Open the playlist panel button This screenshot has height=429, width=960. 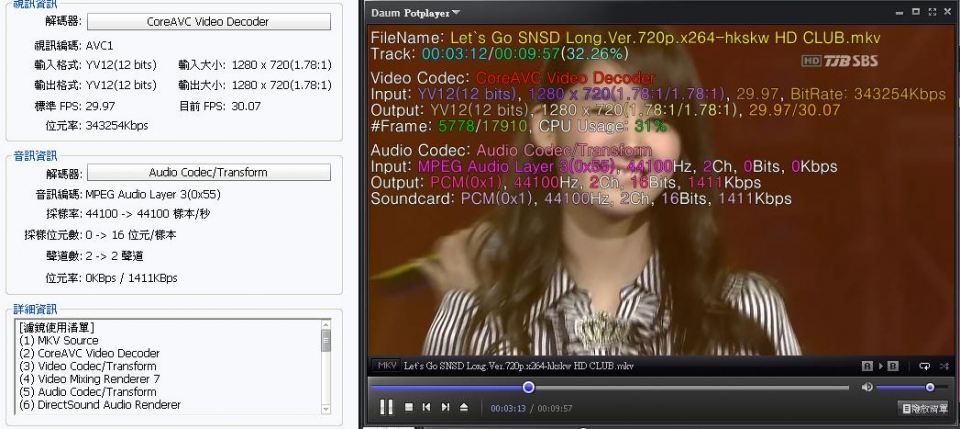coord(924,408)
